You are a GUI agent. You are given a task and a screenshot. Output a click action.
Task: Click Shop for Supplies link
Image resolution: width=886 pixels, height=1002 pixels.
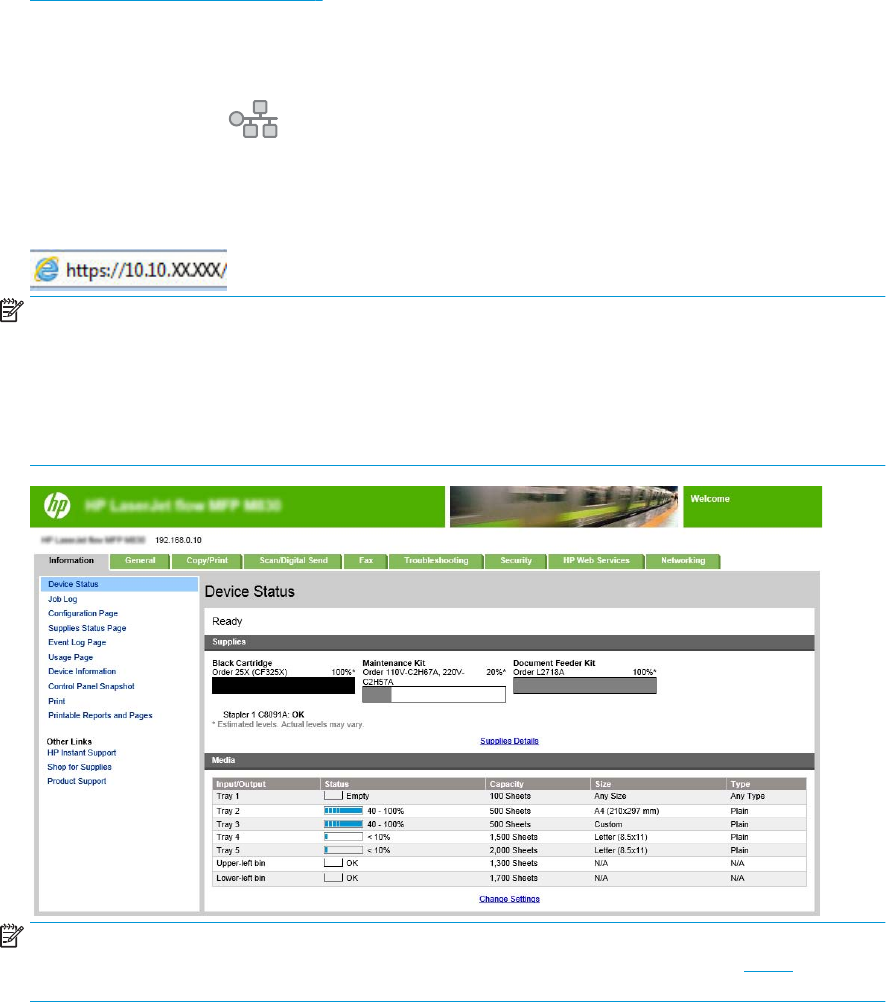click(x=79, y=767)
